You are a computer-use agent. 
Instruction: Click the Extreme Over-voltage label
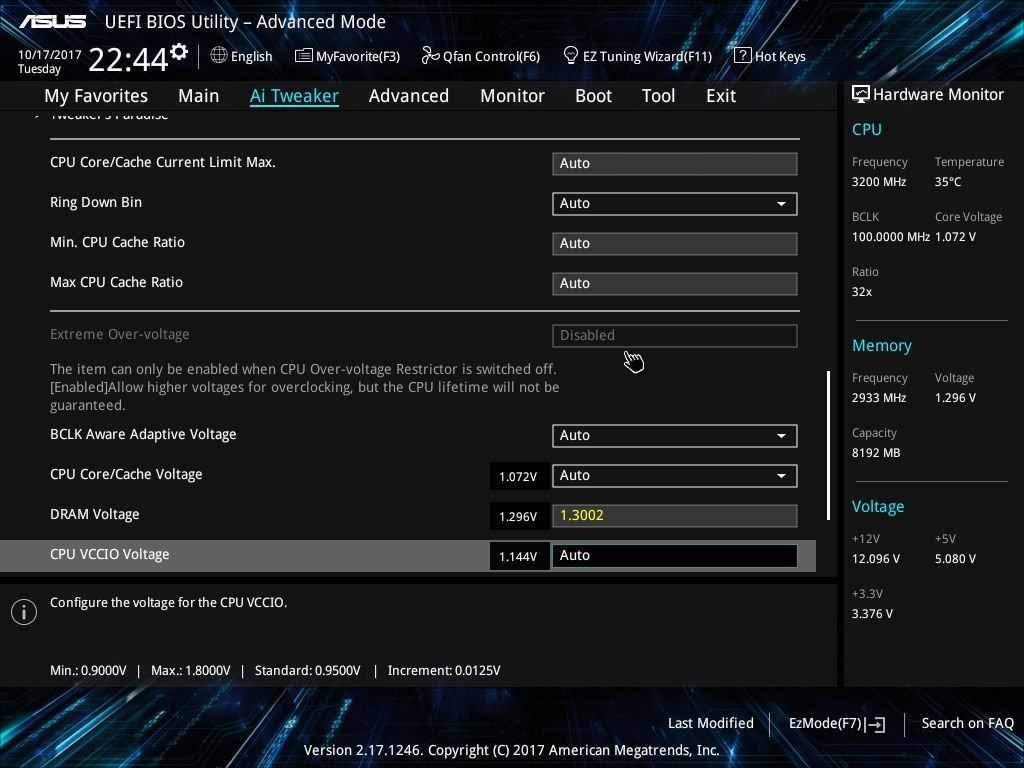coord(120,334)
